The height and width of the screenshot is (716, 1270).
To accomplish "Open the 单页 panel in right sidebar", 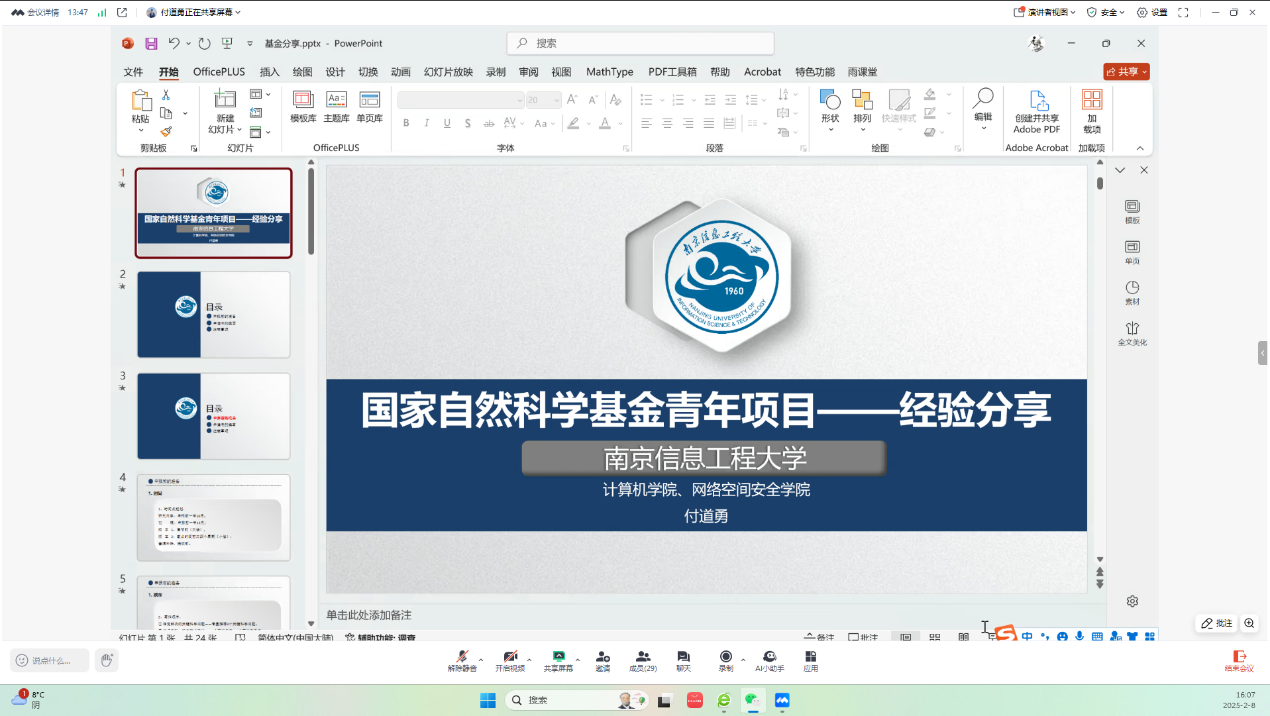I will click(x=1132, y=252).
